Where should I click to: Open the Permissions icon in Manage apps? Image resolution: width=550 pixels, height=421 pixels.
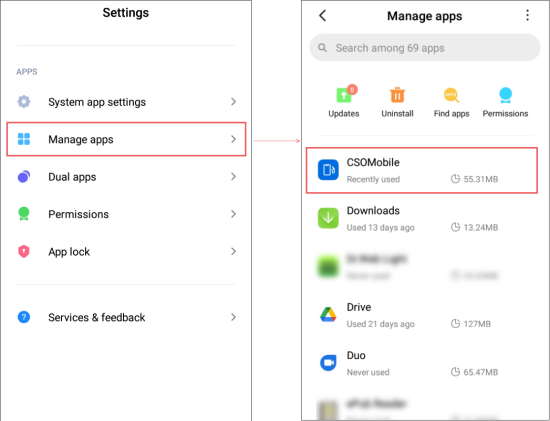pos(505,95)
